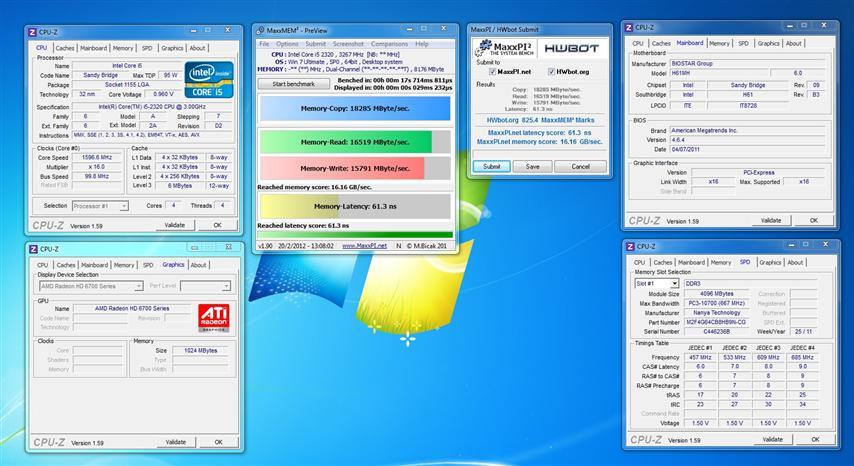Click the Memory-Read 16519 MByte/sec bar
Image resolution: width=854 pixels, height=466 pixels.
(355, 142)
